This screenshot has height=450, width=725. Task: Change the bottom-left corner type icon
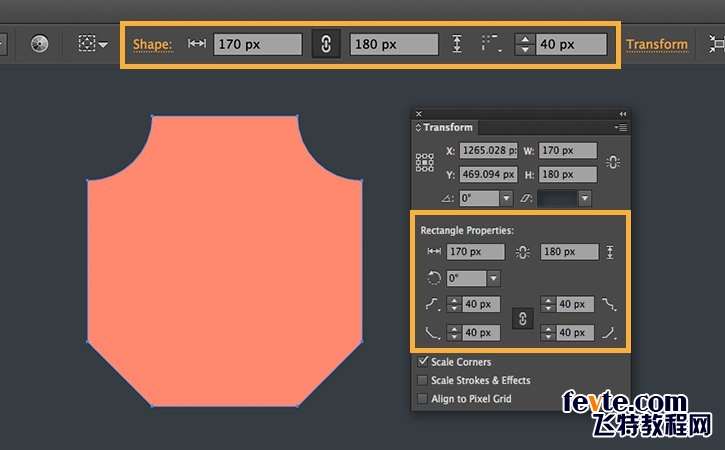(x=432, y=333)
